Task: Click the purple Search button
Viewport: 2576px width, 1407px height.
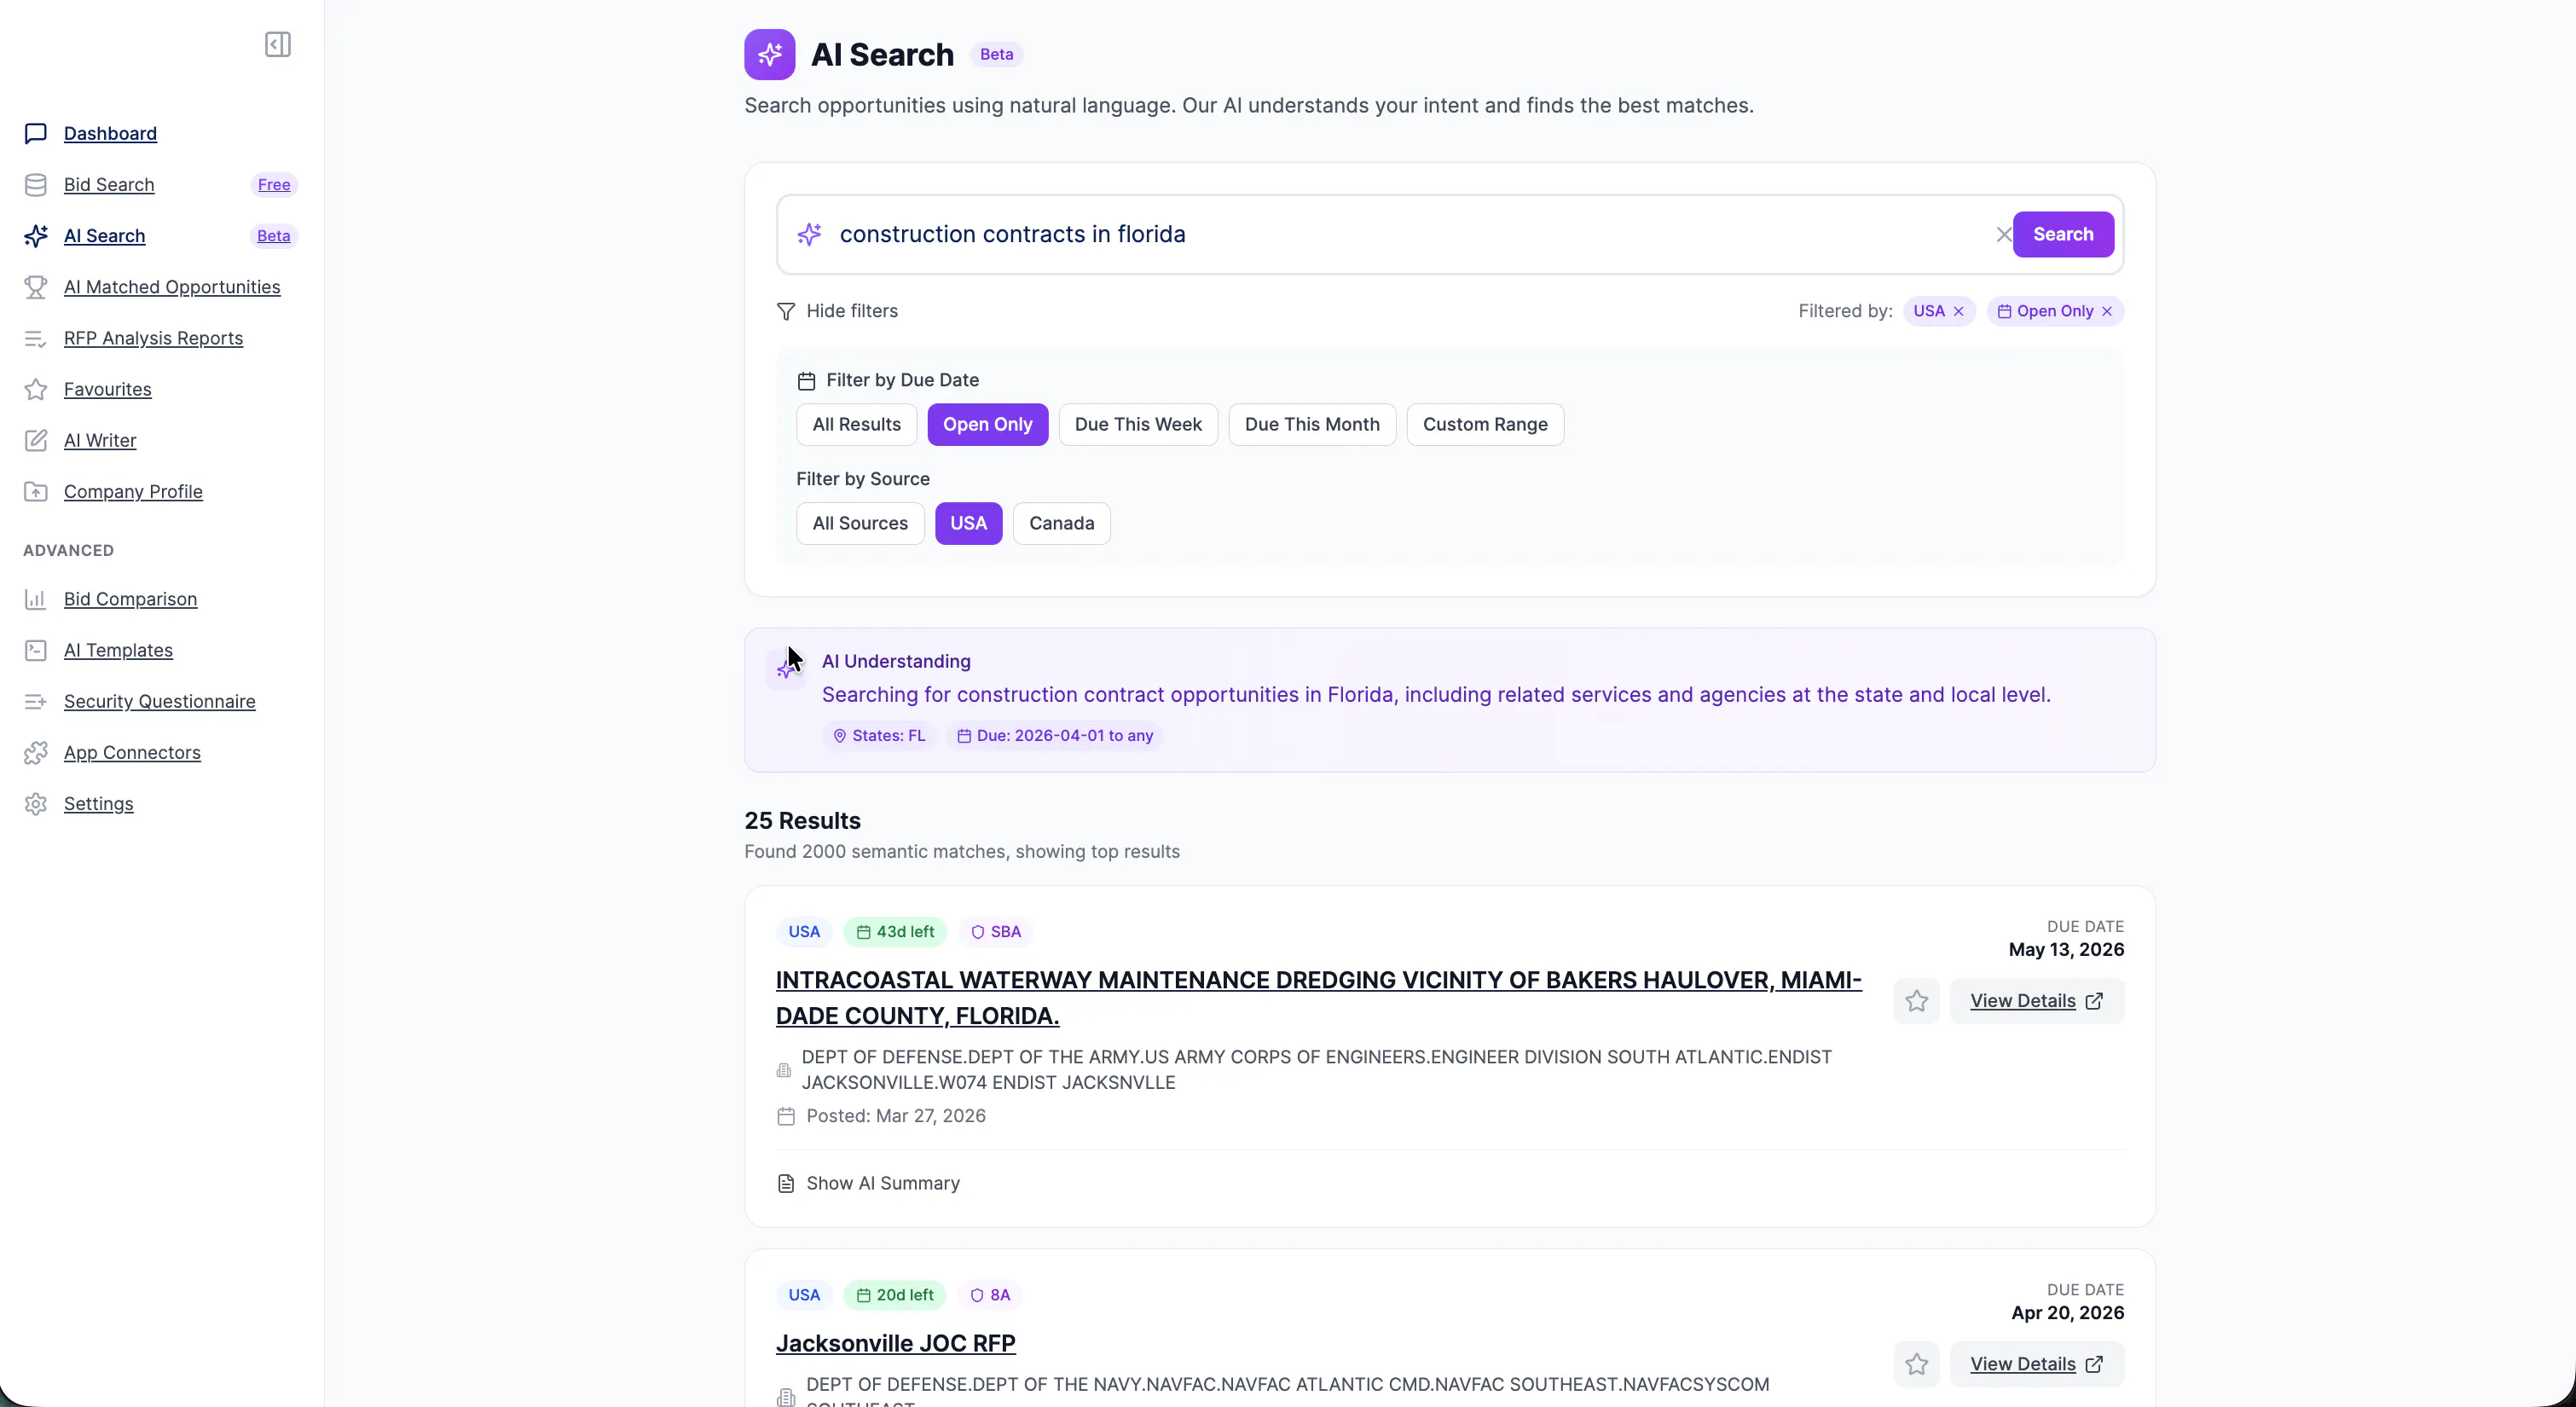Action: 2063,234
